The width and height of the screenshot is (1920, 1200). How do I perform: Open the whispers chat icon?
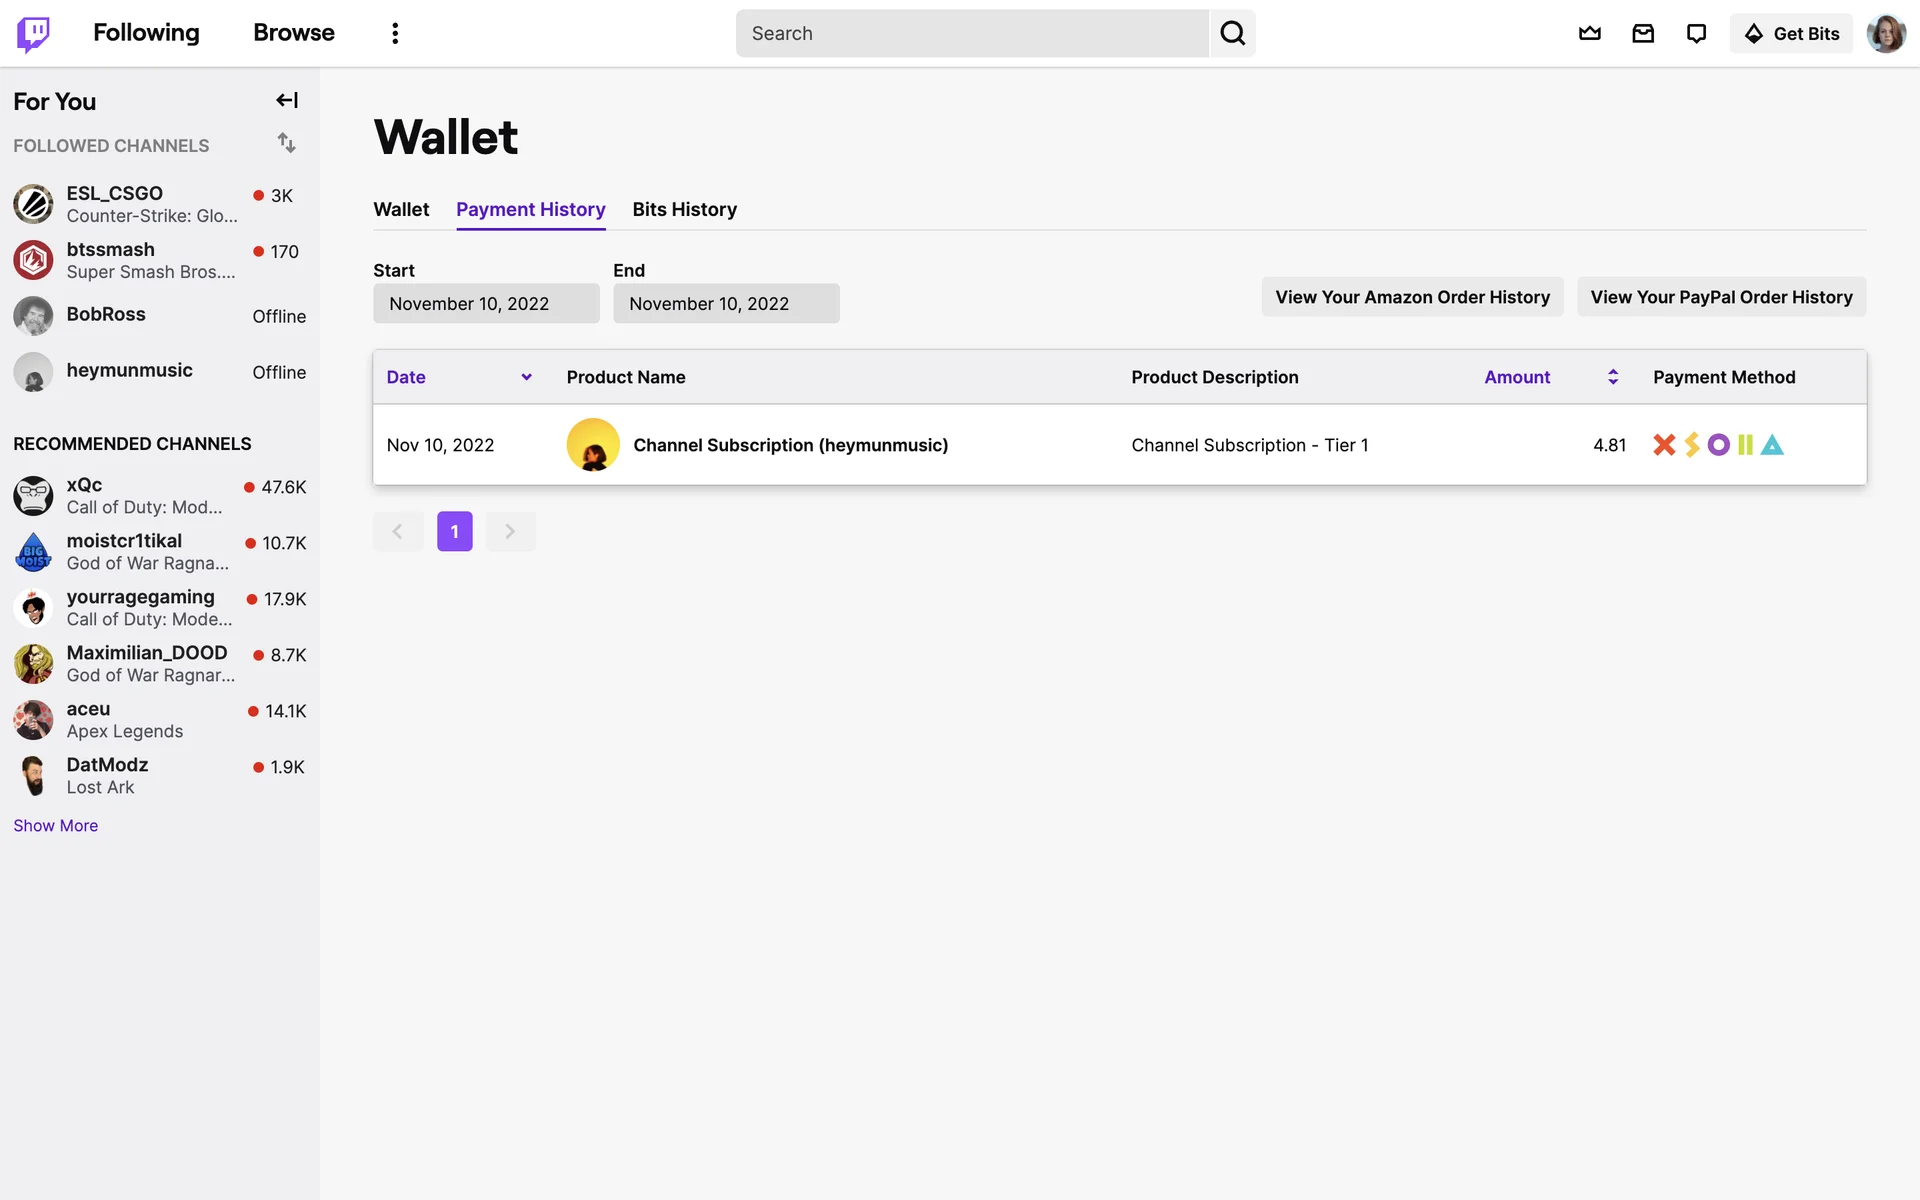coord(1696,34)
